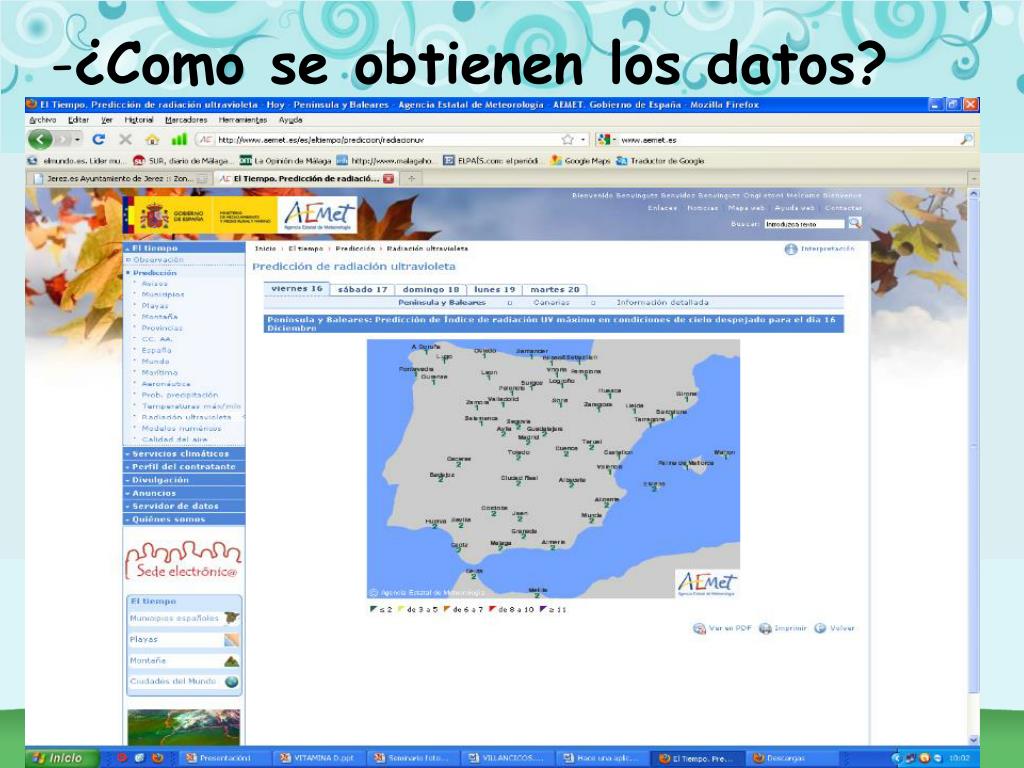Click the Interpretación info icon
Screen dimensions: 1024x768
pyautogui.click(x=791, y=249)
